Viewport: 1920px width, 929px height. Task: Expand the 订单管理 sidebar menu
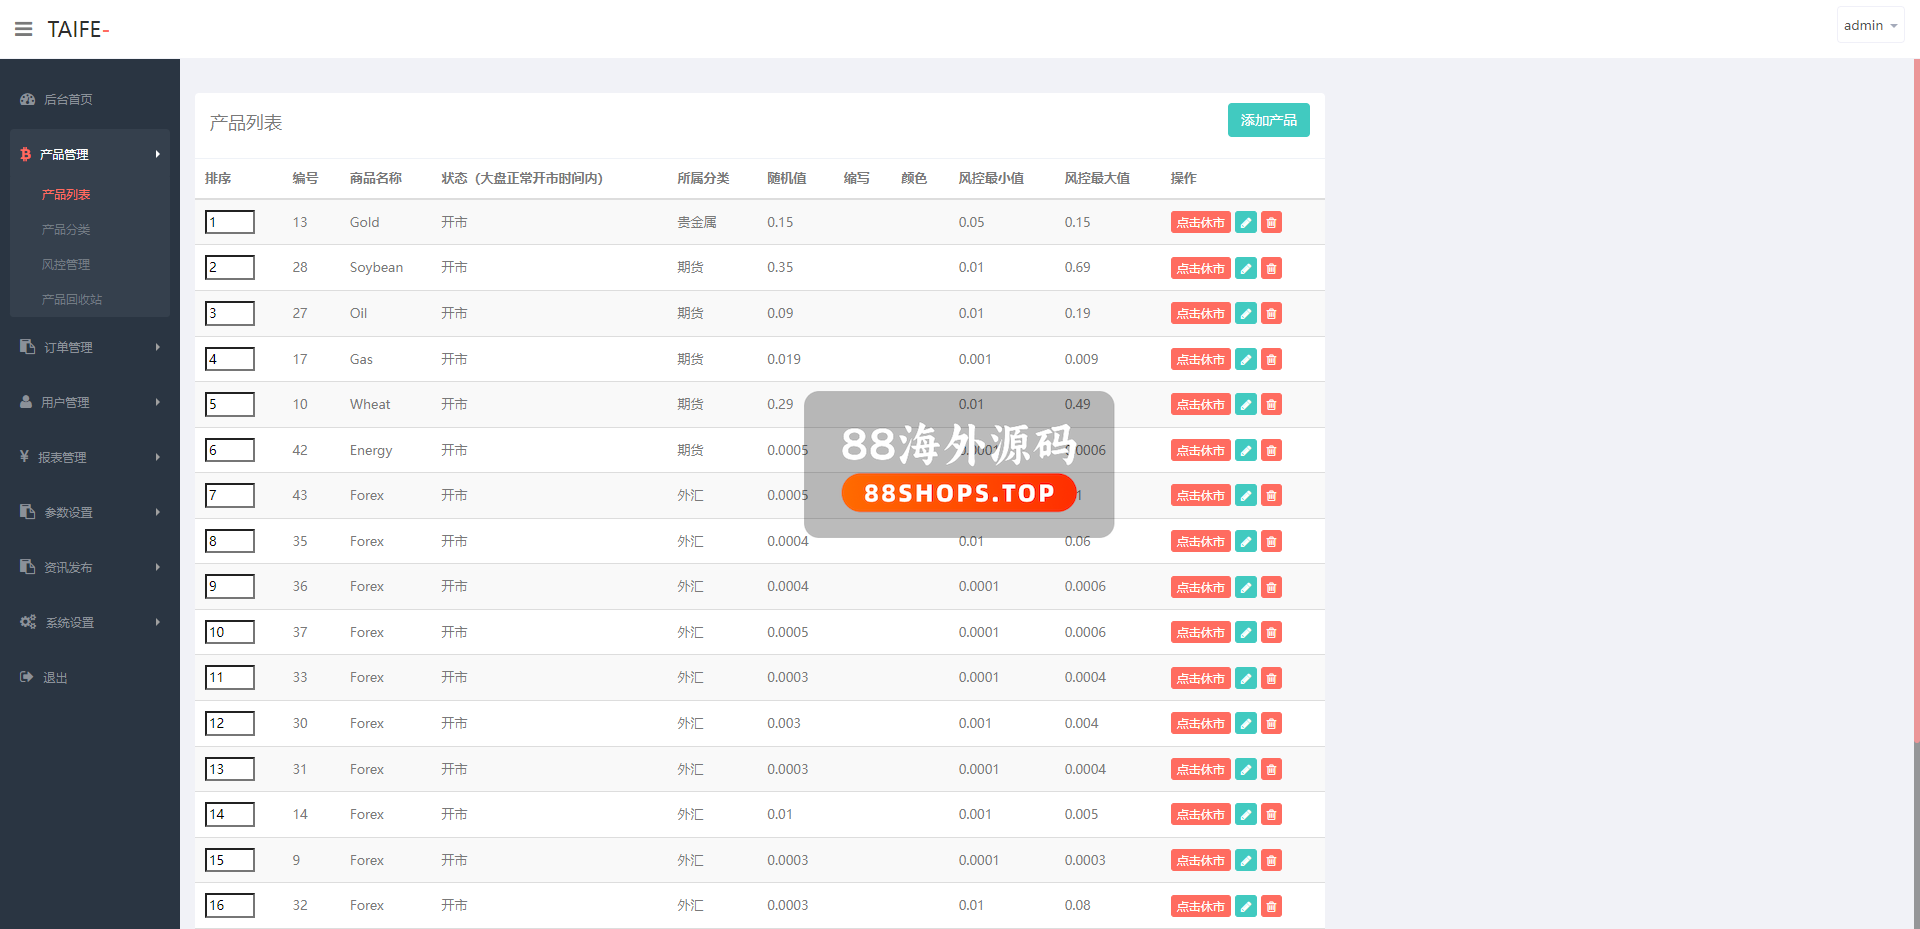89,347
